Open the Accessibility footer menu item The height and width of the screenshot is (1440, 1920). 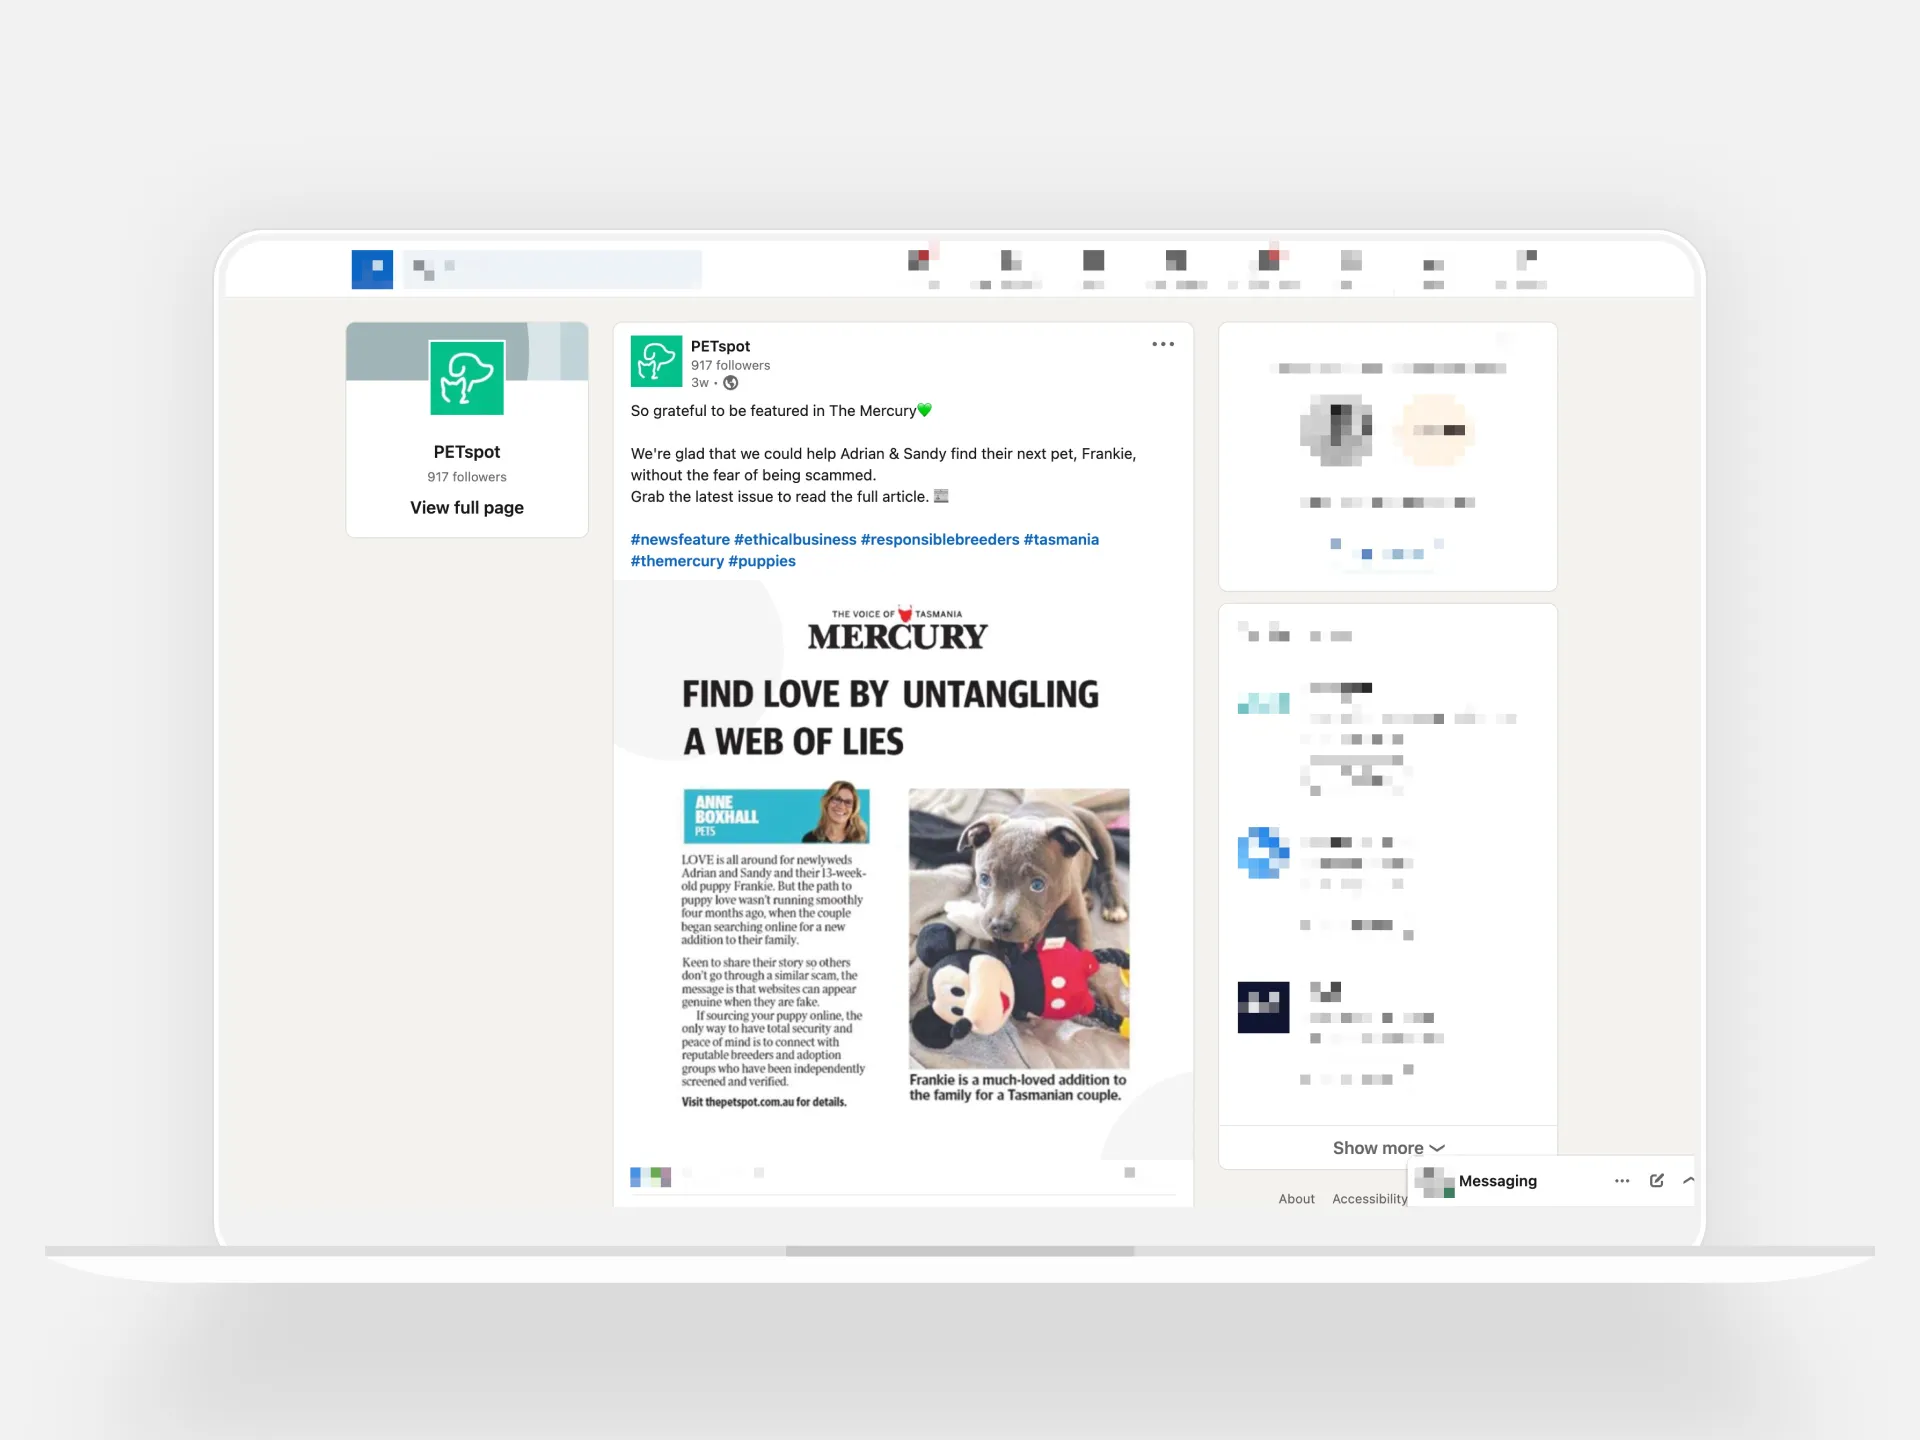[x=1369, y=1198]
